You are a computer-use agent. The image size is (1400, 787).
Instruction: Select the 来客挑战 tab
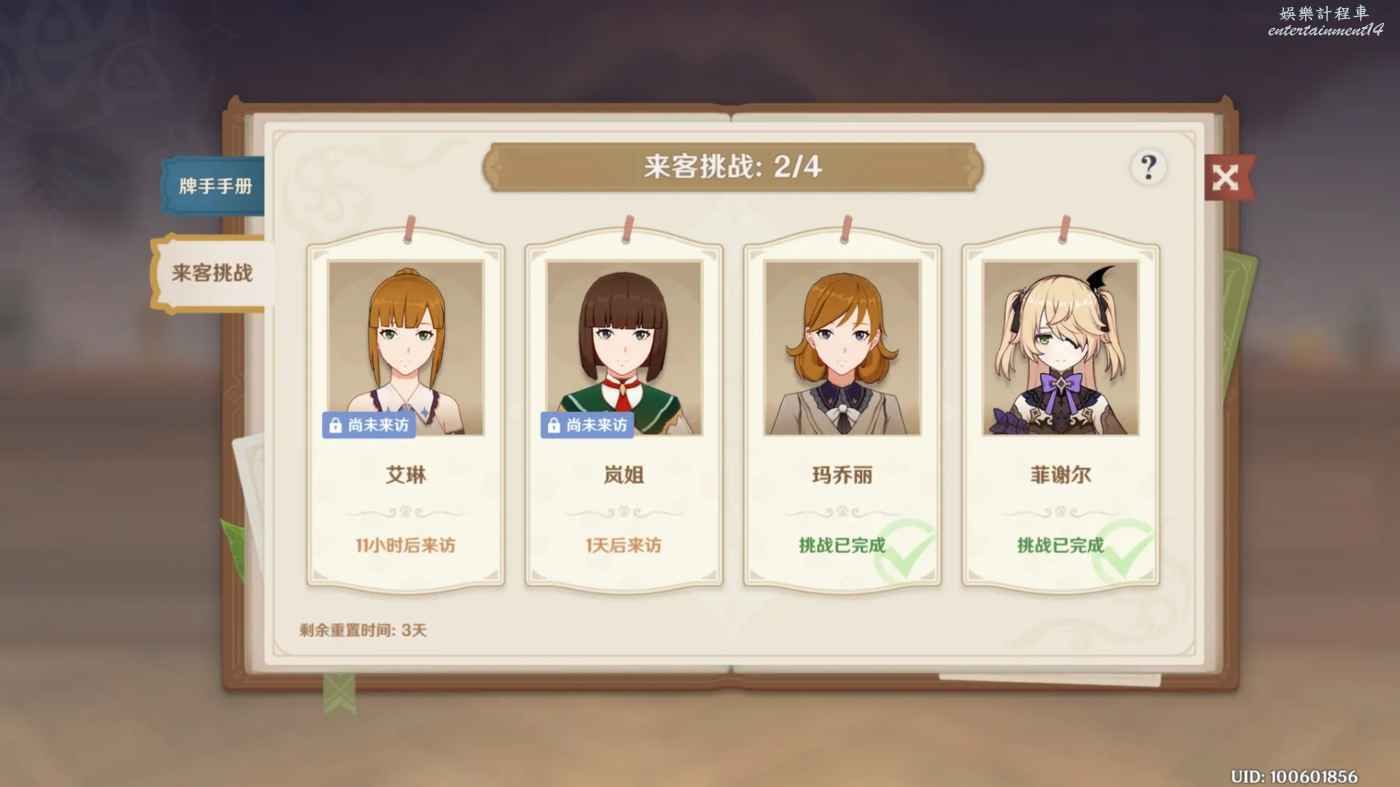[211, 273]
